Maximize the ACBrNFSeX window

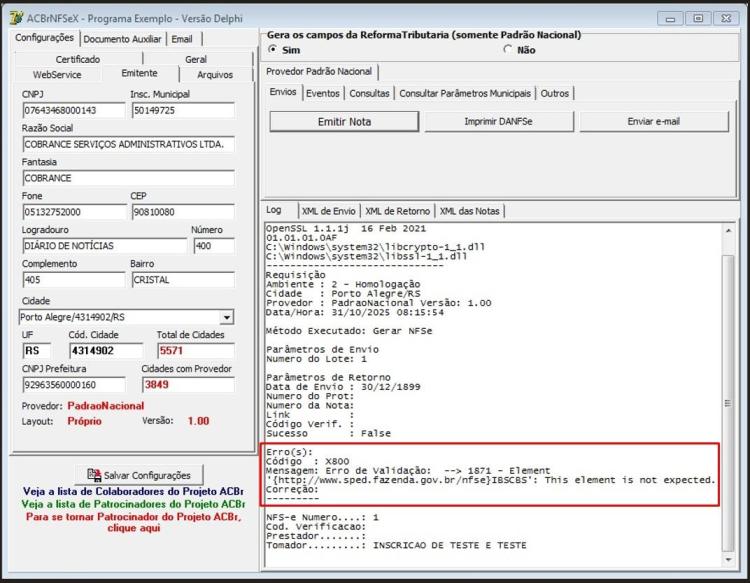(x=698, y=19)
